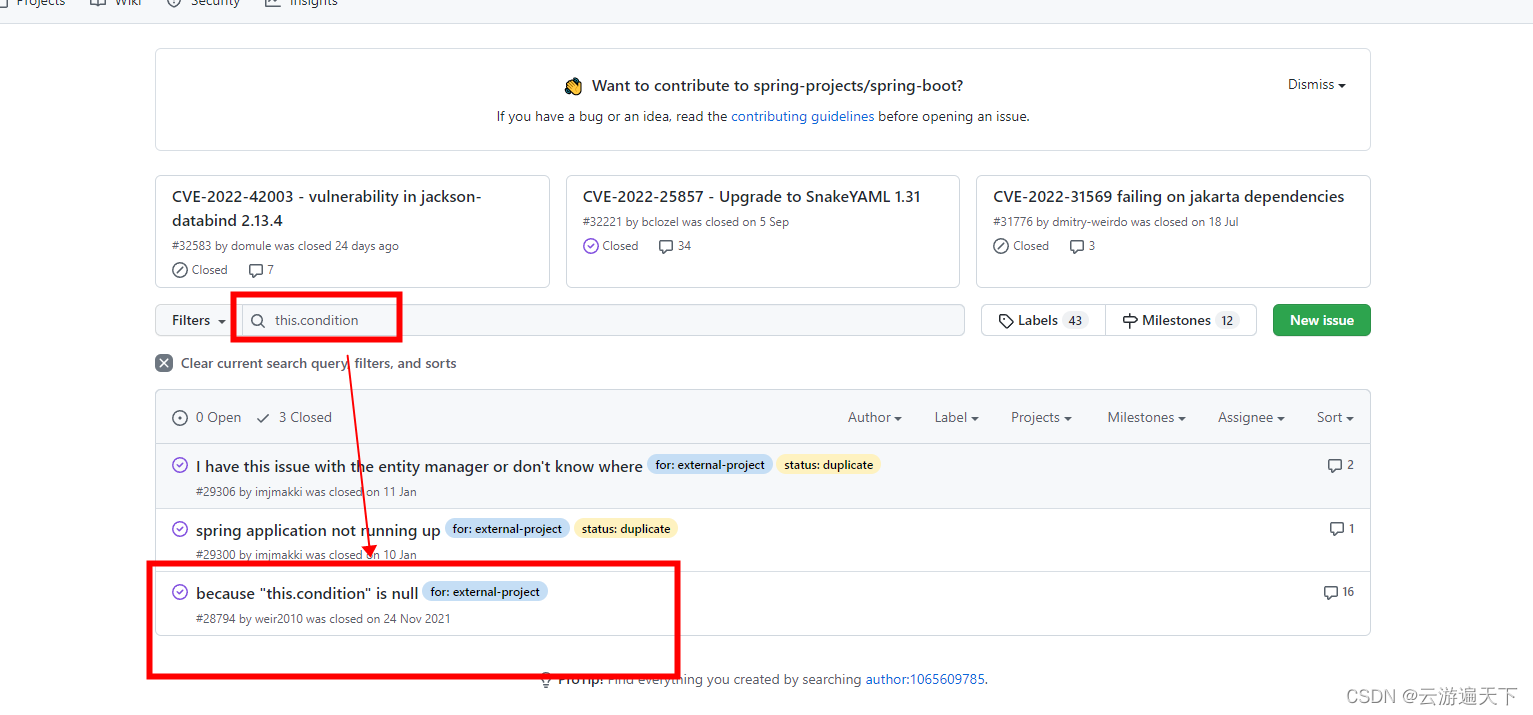Screen dimensions: 1533x715
Task: Open the Author filter dropdown
Action: [x=874, y=417]
